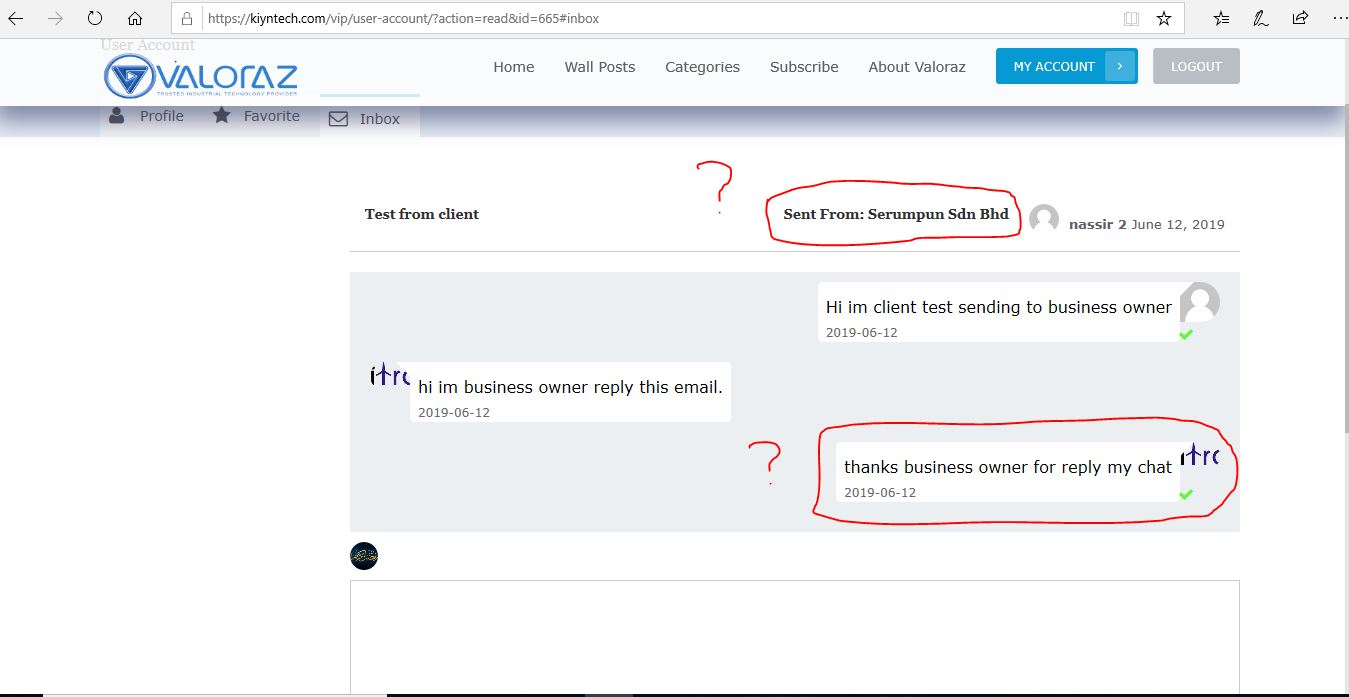1349x697 pixels.
Task: Click the Valoraz logo
Action: click(x=201, y=76)
